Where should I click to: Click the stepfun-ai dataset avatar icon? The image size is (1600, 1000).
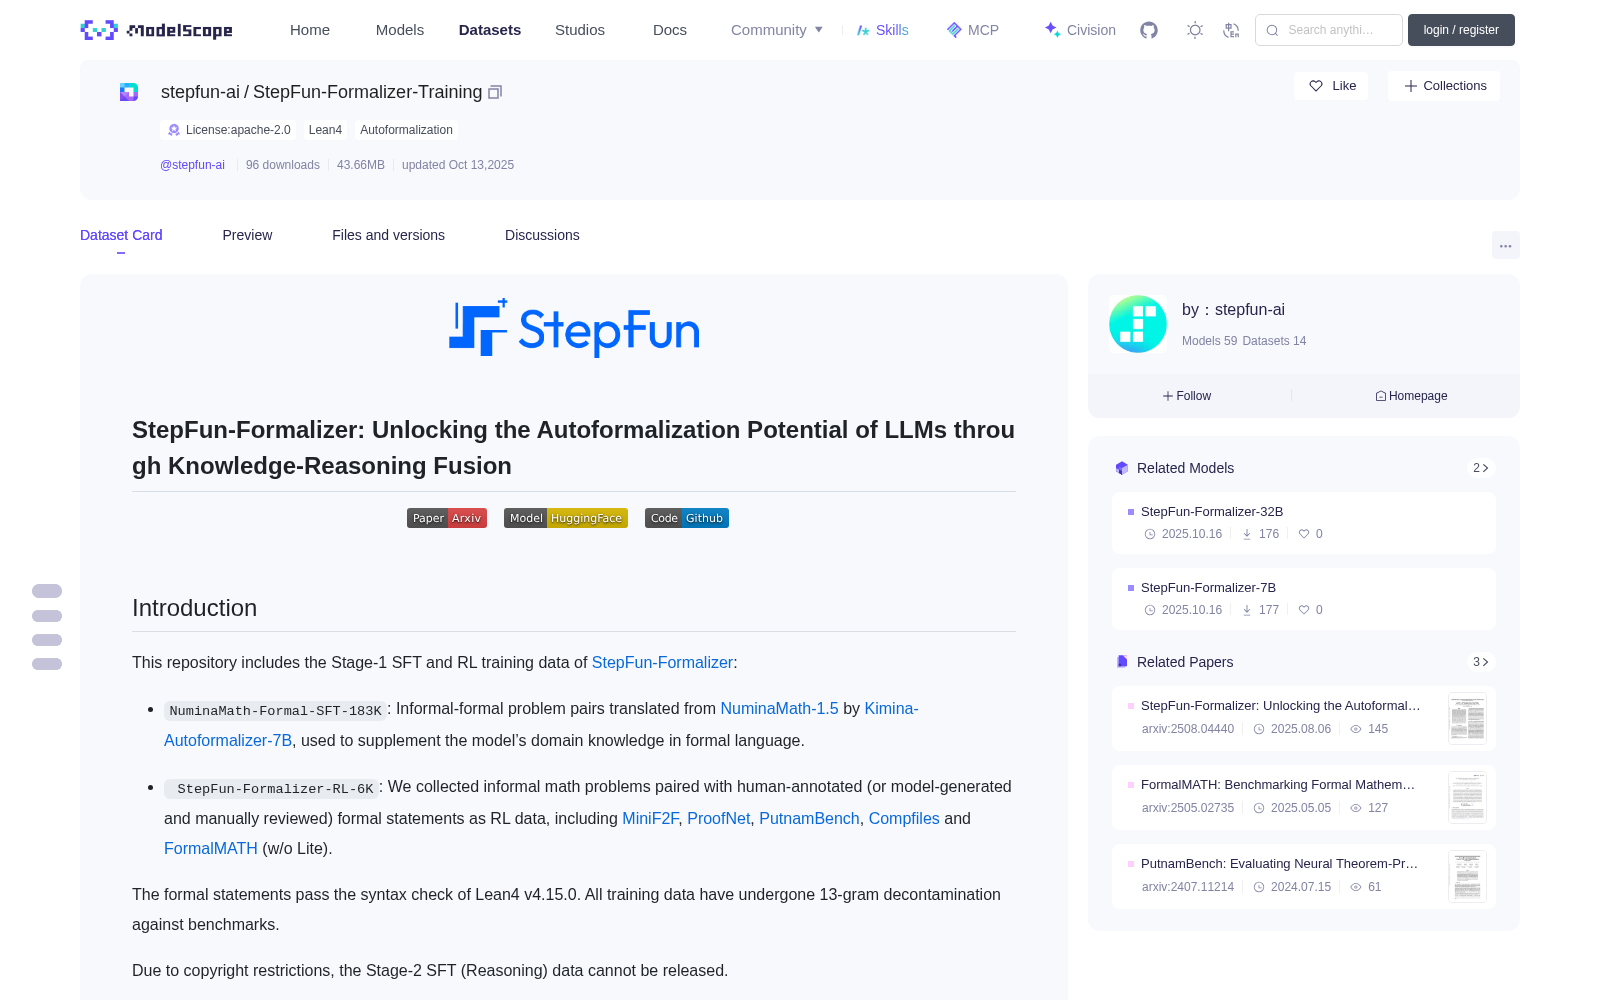point(129,92)
